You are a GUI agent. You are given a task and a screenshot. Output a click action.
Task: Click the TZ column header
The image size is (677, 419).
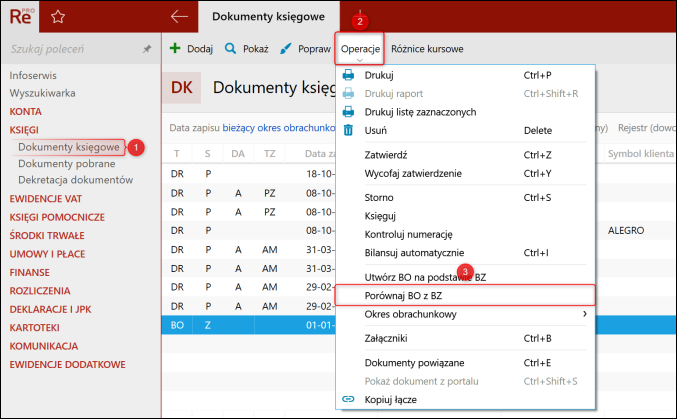(x=269, y=153)
